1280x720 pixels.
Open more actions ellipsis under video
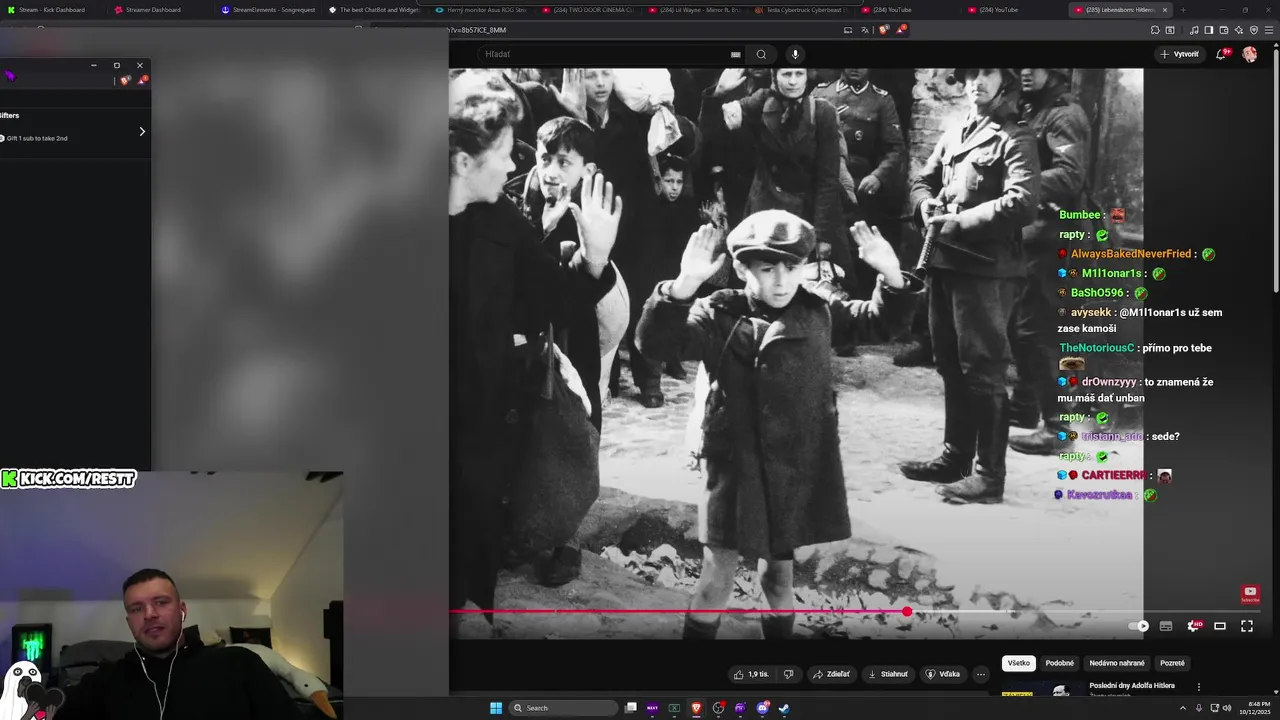[x=981, y=674]
